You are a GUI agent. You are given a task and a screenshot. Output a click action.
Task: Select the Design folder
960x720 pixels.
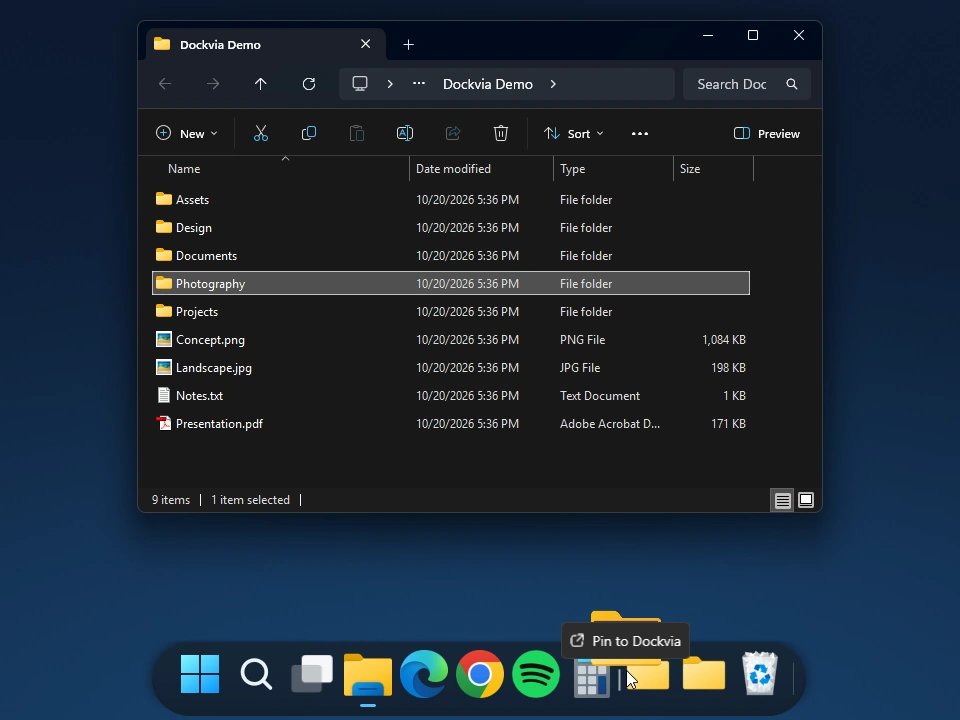click(x=451, y=228)
